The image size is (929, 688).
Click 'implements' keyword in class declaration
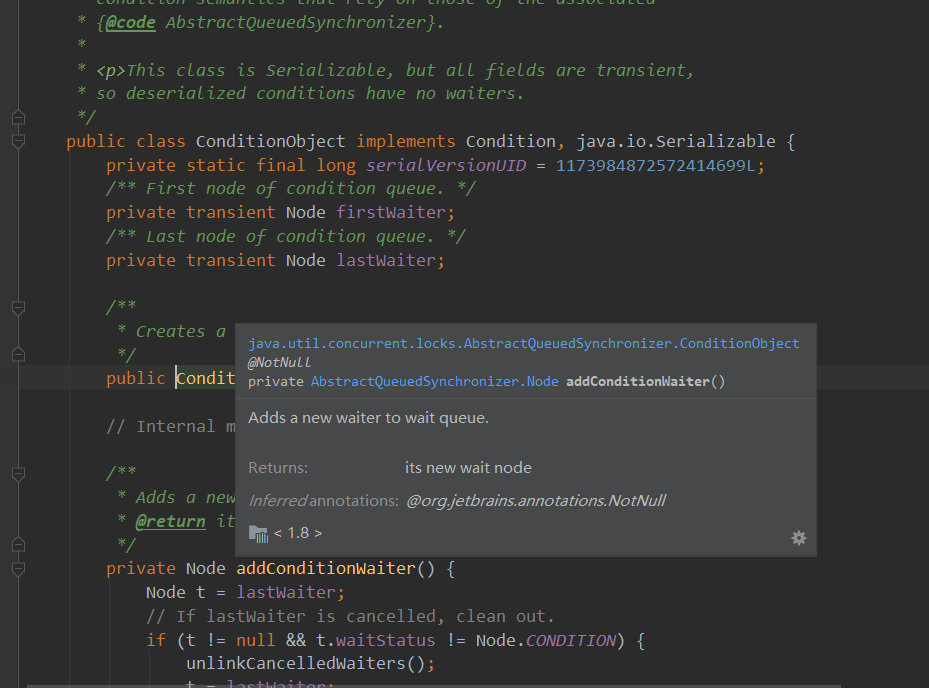pyautogui.click(x=406, y=142)
